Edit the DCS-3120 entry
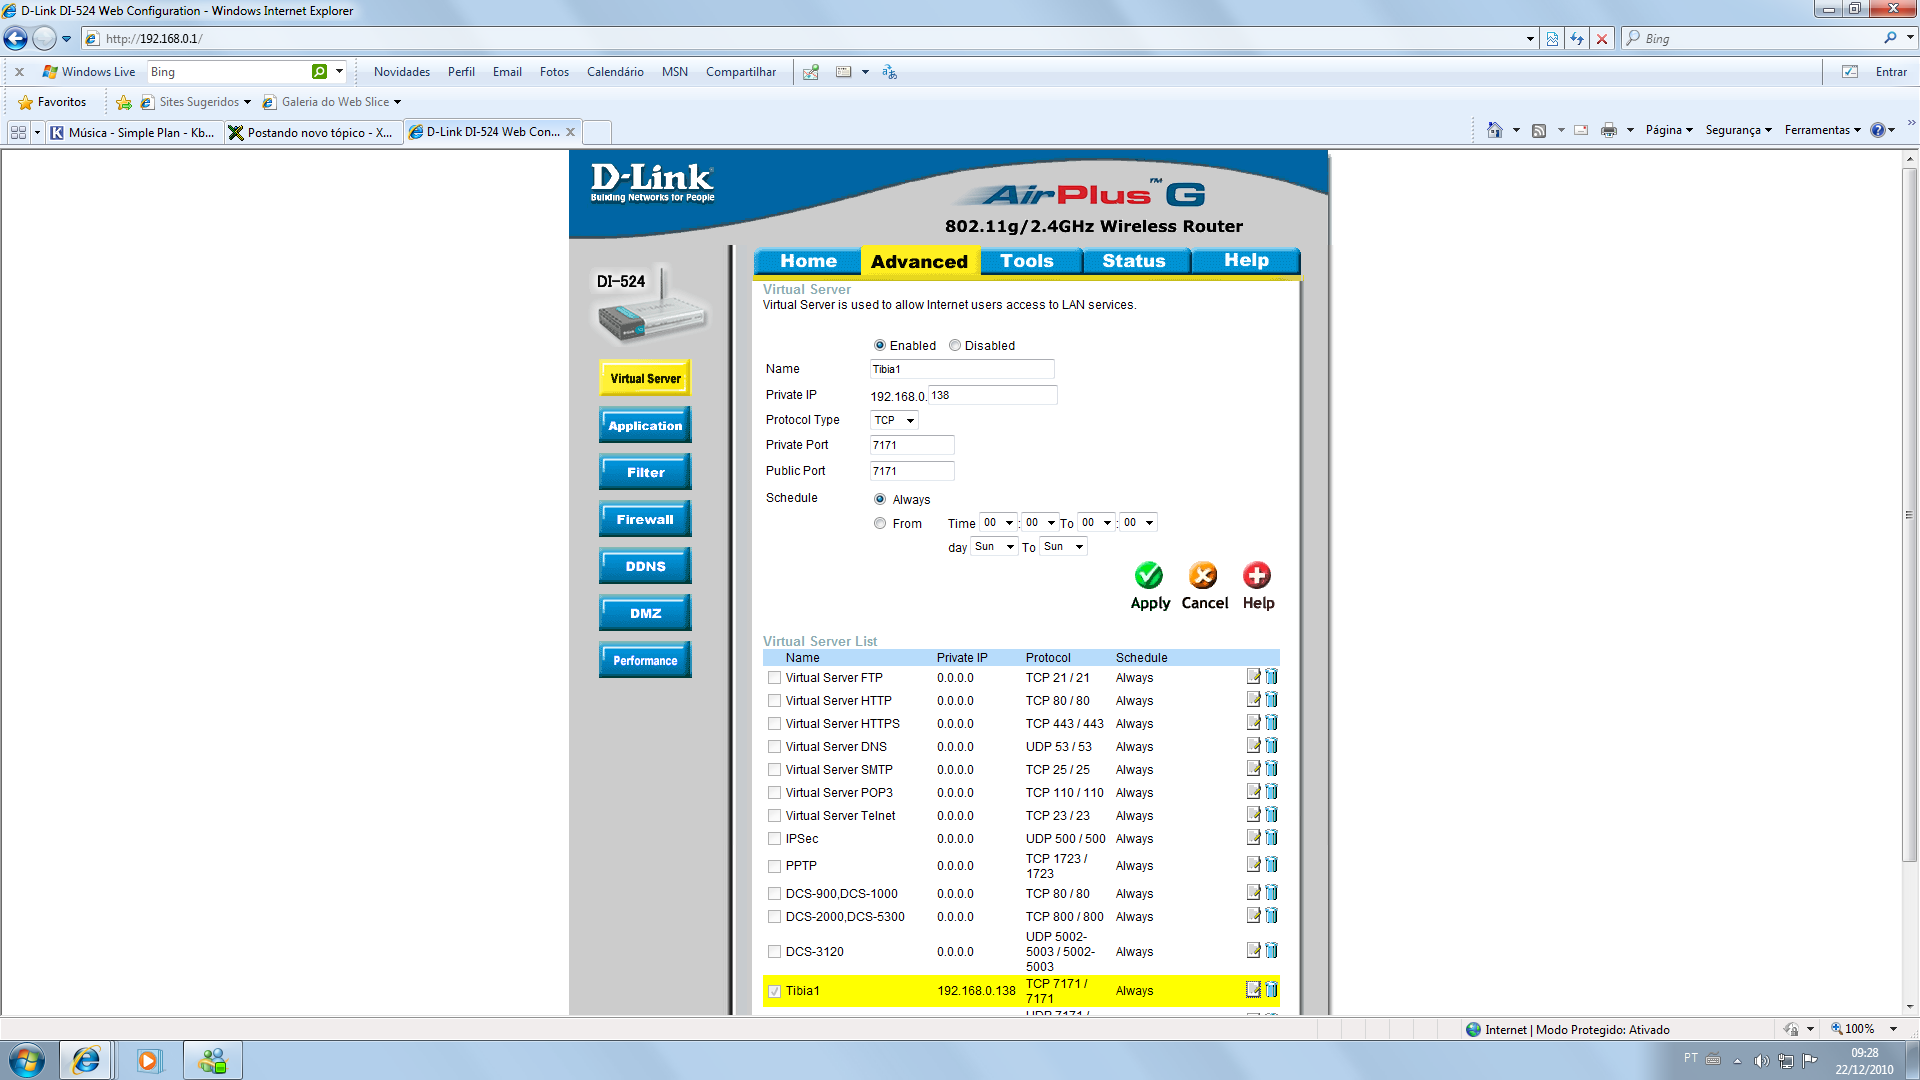This screenshot has width=1920, height=1080. pyautogui.click(x=1253, y=950)
